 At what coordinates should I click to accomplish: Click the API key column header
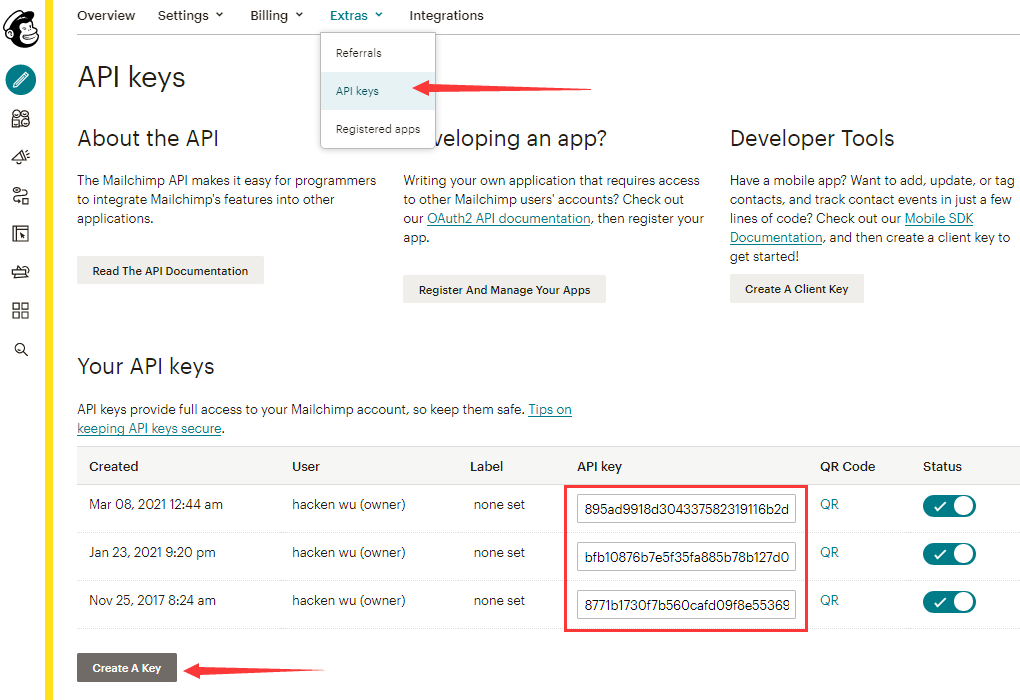(599, 466)
